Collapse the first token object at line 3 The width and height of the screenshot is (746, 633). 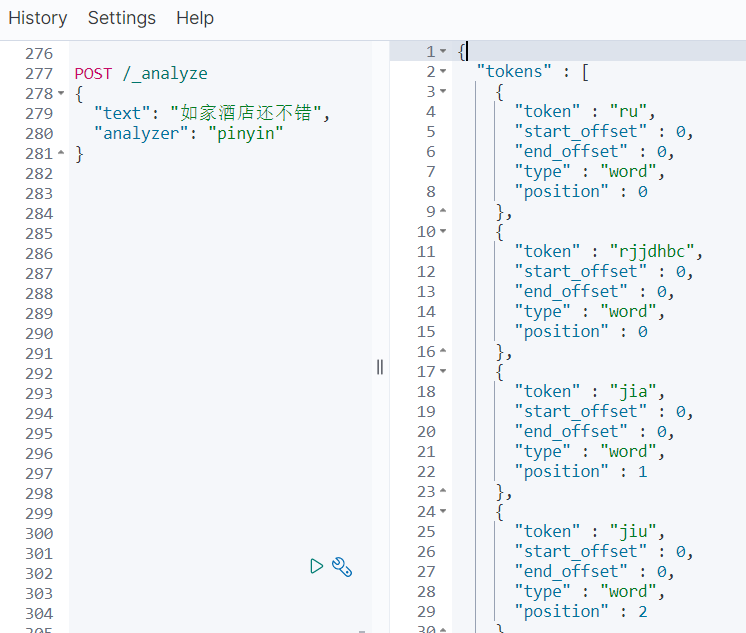(x=443, y=91)
